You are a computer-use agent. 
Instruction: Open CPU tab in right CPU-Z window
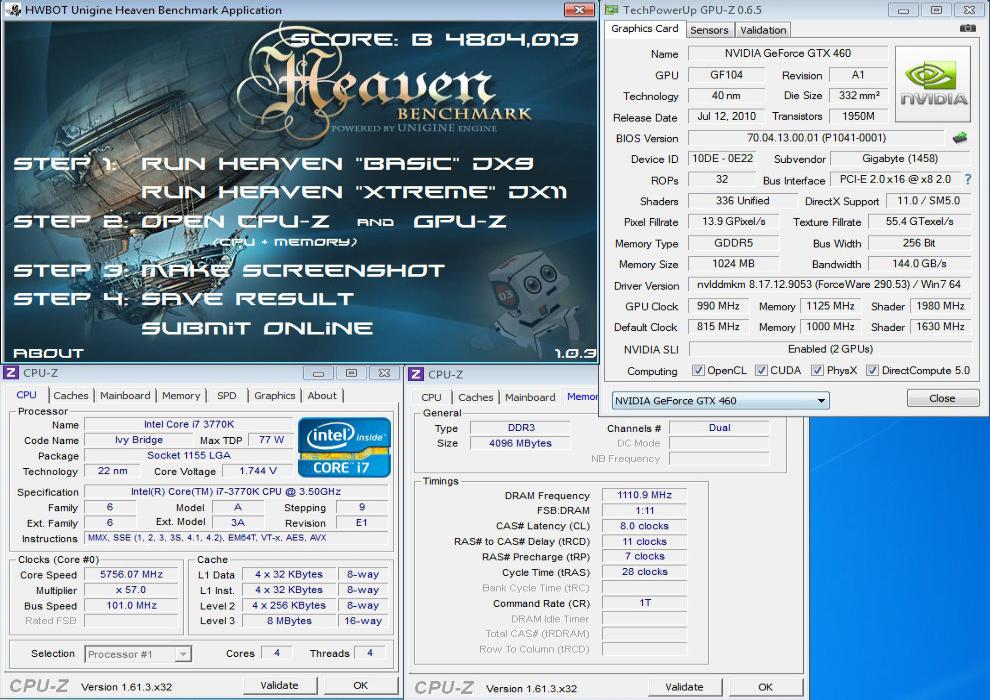click(x=431, y=397)
